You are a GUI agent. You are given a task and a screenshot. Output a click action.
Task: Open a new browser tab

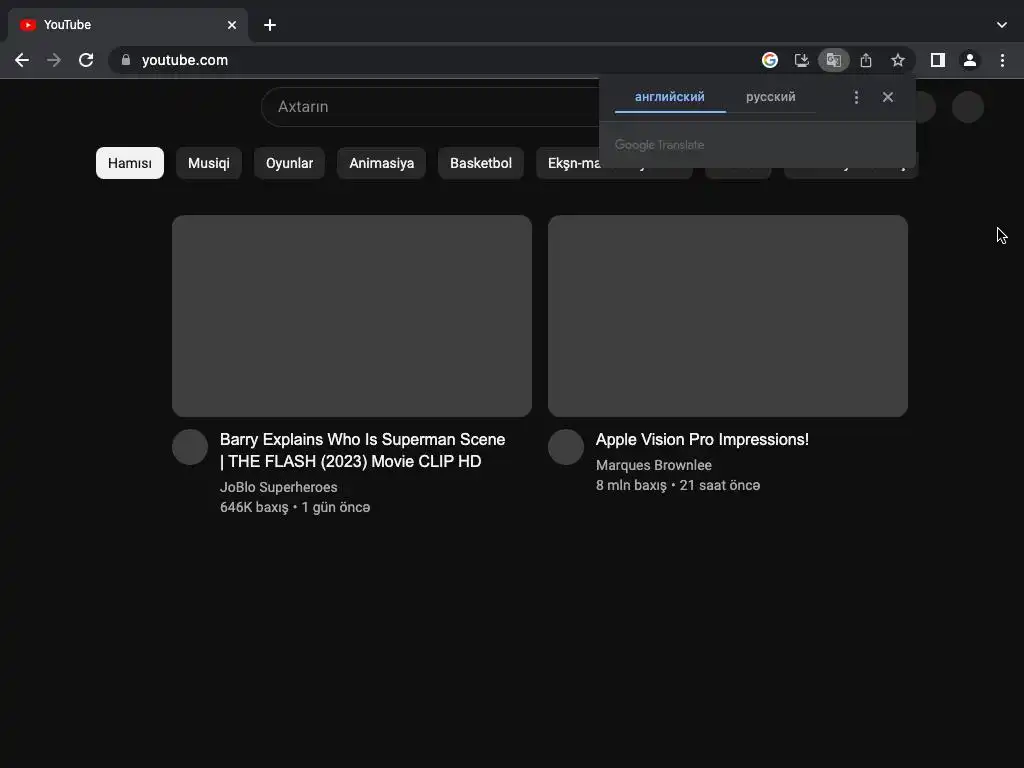click(270, 25)
